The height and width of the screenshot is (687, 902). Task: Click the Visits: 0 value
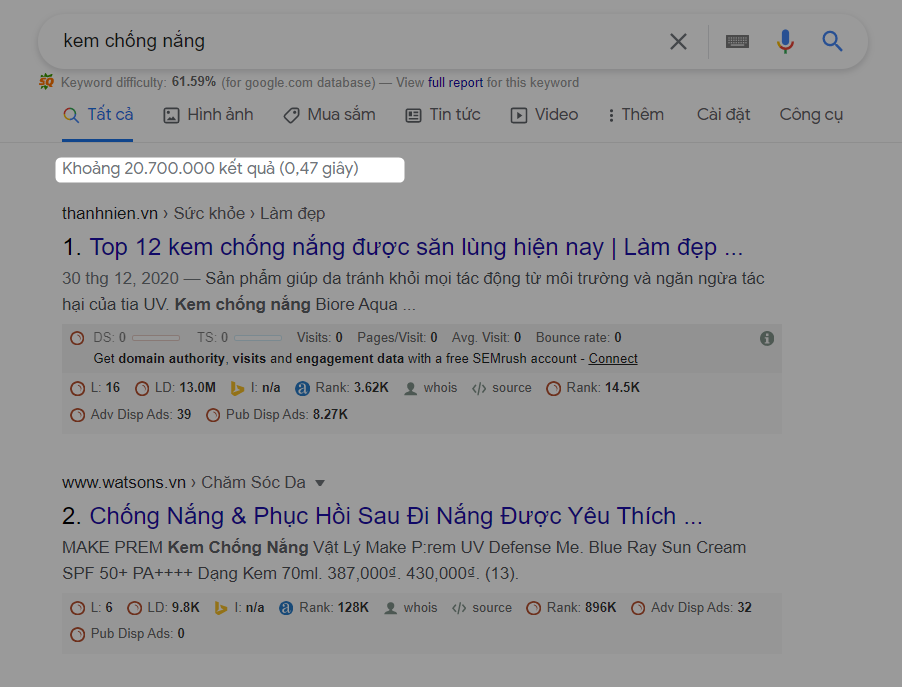click(320, 337)
